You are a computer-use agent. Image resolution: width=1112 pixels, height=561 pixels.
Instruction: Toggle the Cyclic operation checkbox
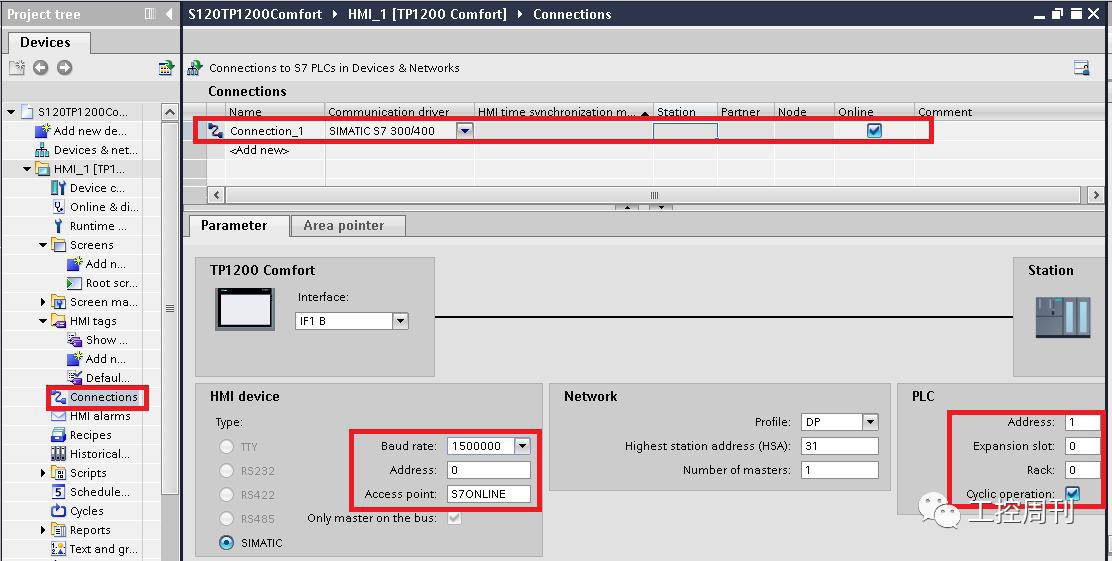tap(1072, 494)
